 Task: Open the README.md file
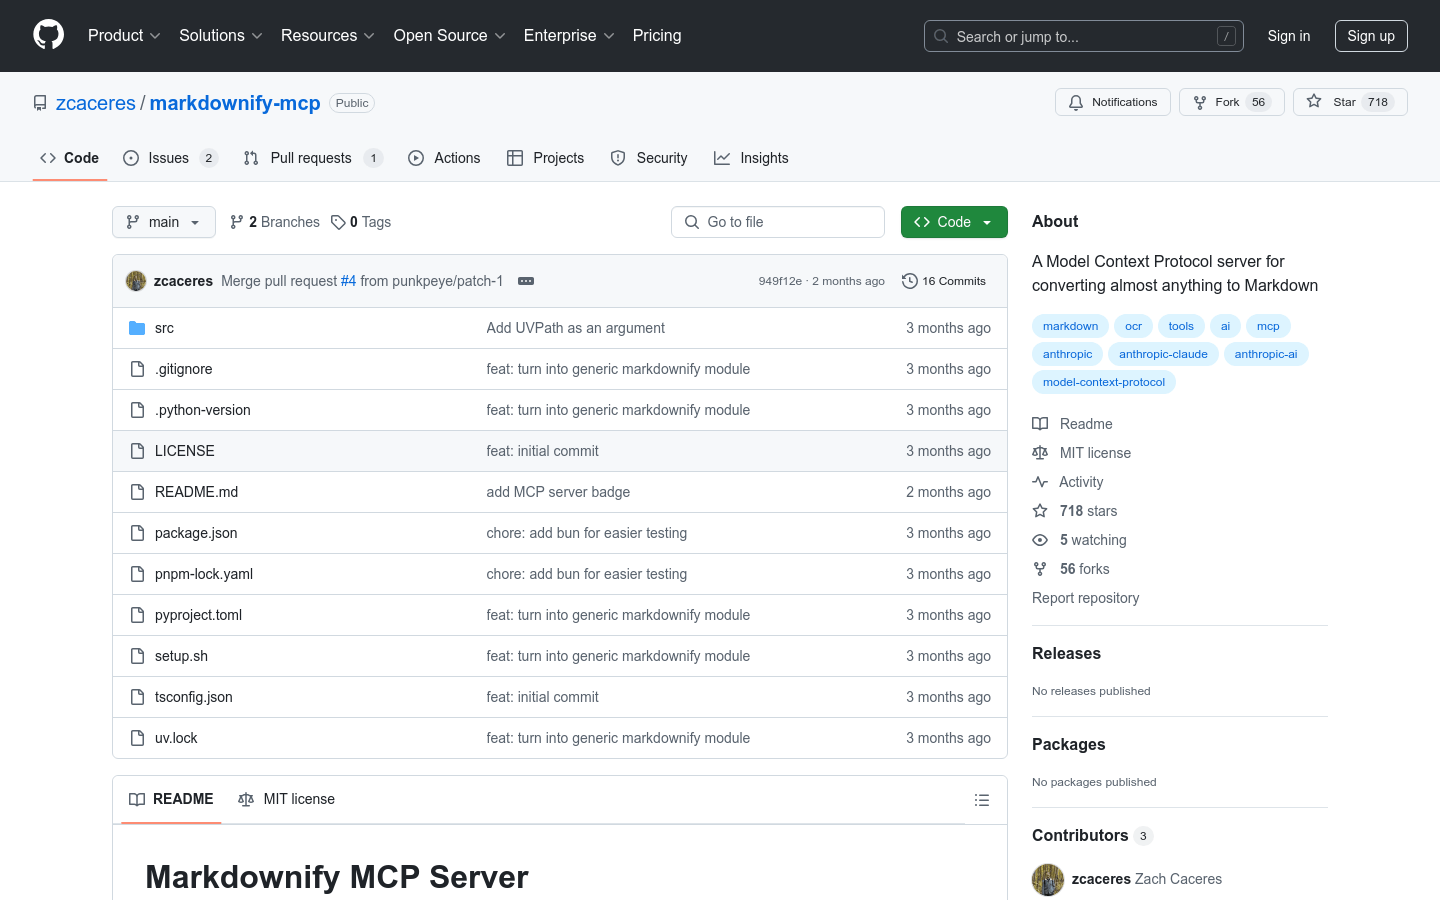(196, 492)
